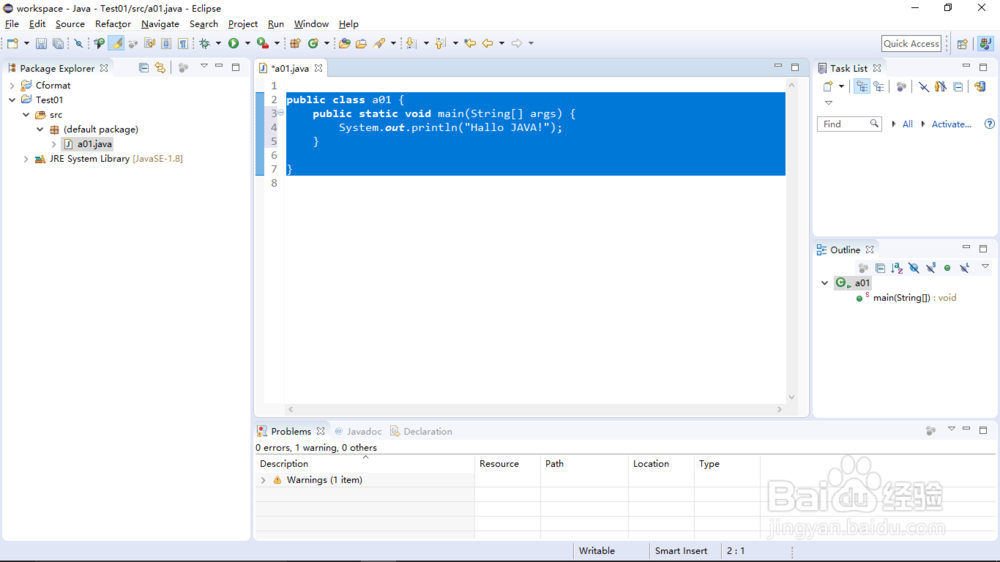Click the Task List help icon
The width and height of the screenshot is (1000, 562).
pyautogui.click(x=989, y=124)
